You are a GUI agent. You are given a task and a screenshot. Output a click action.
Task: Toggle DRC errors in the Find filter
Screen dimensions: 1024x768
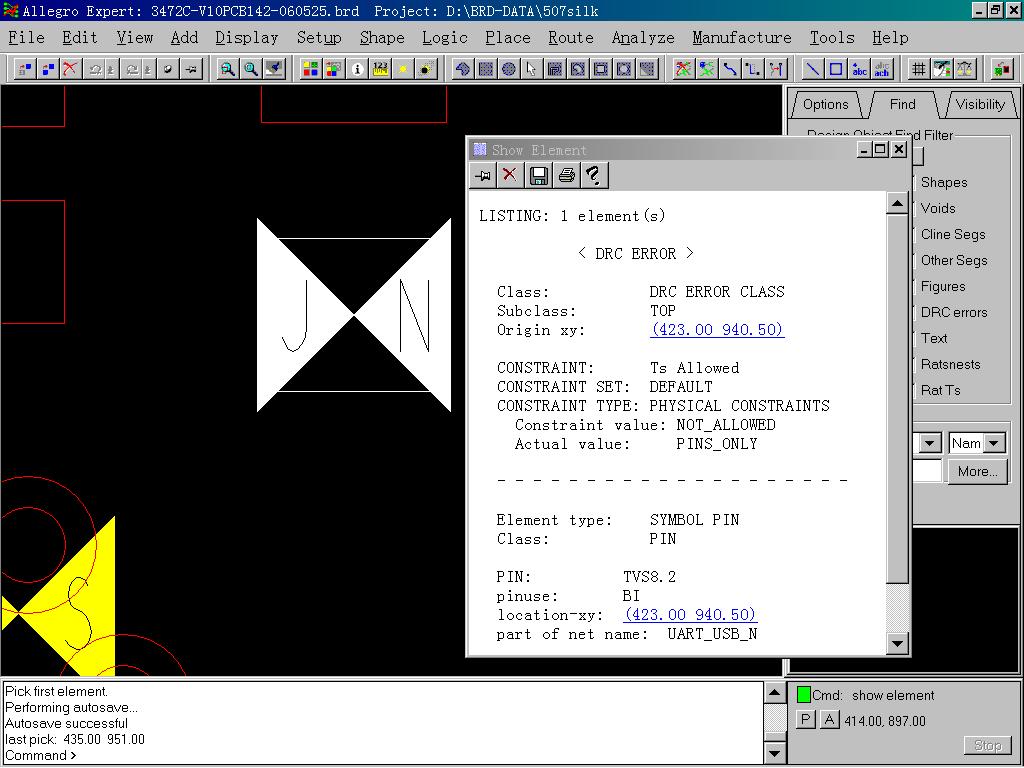click(953, 313)
